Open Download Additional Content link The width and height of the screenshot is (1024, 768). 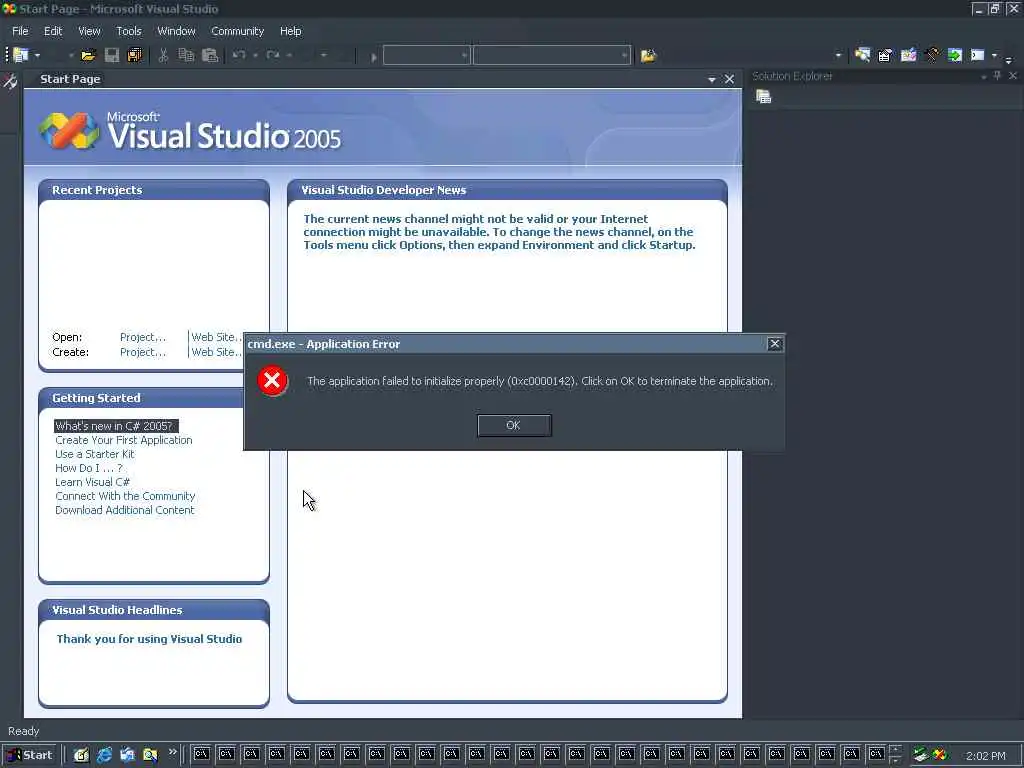125,510
